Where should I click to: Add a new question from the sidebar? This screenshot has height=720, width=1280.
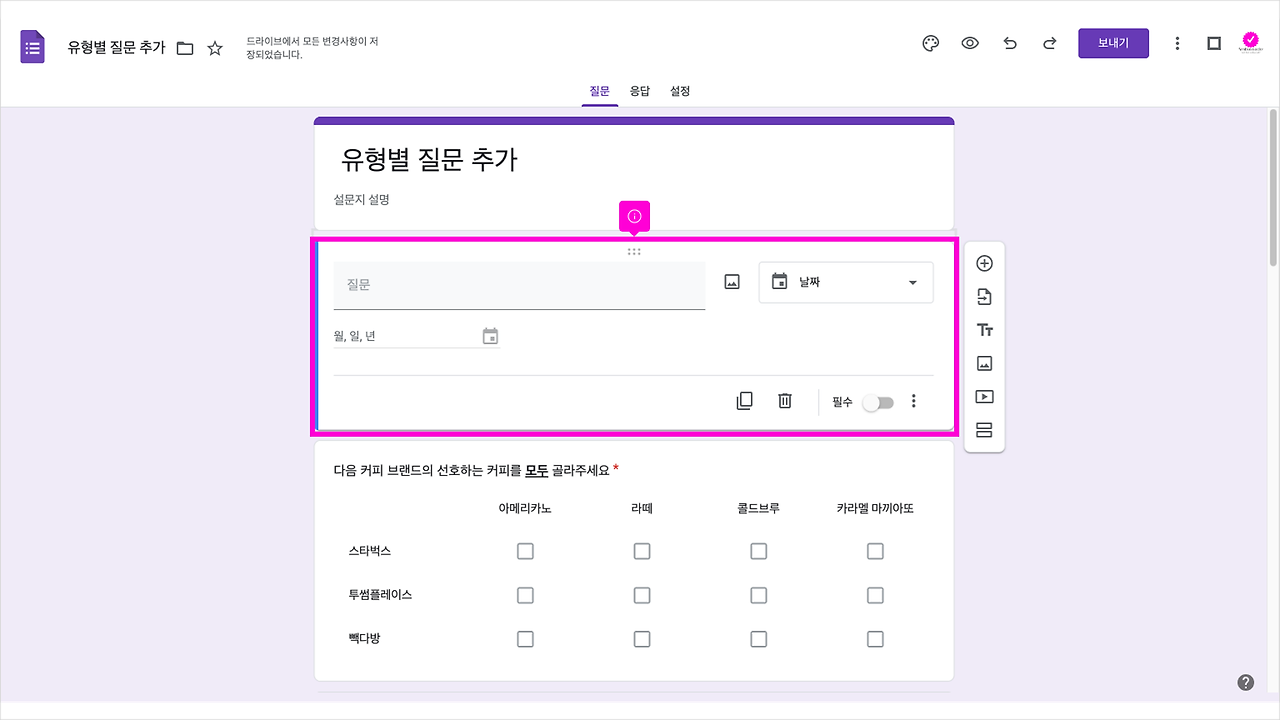[x=984, y=262]
